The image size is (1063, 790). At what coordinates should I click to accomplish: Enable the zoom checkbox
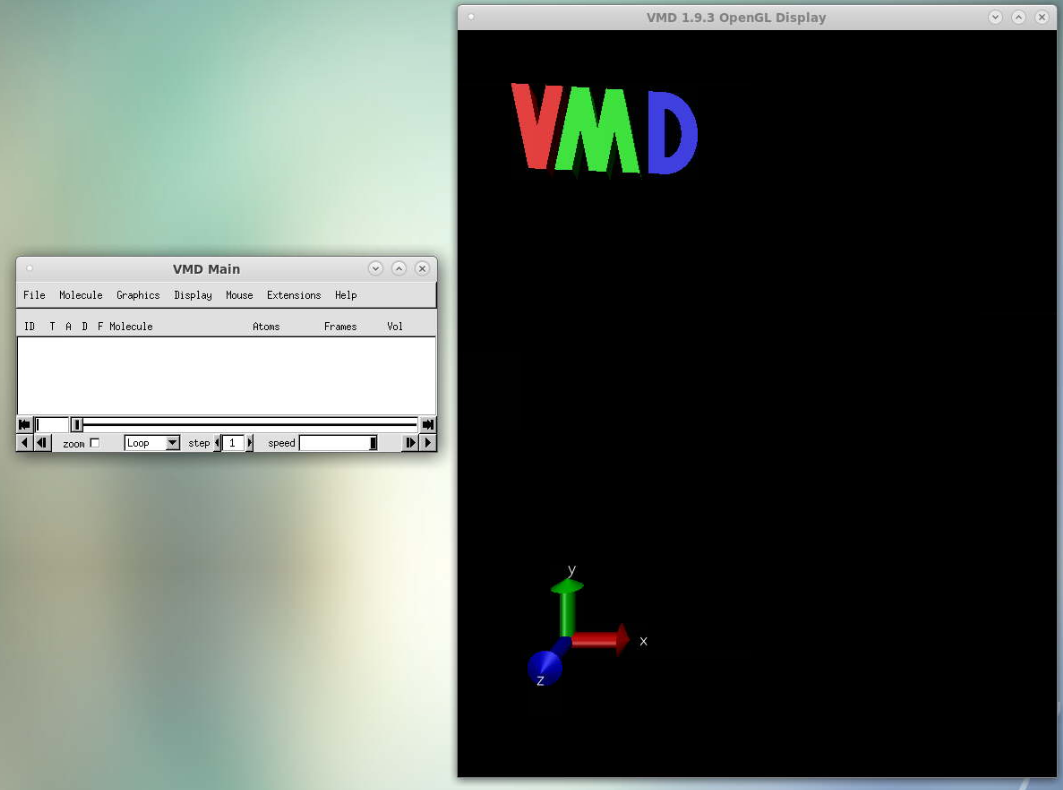[95, 443]
